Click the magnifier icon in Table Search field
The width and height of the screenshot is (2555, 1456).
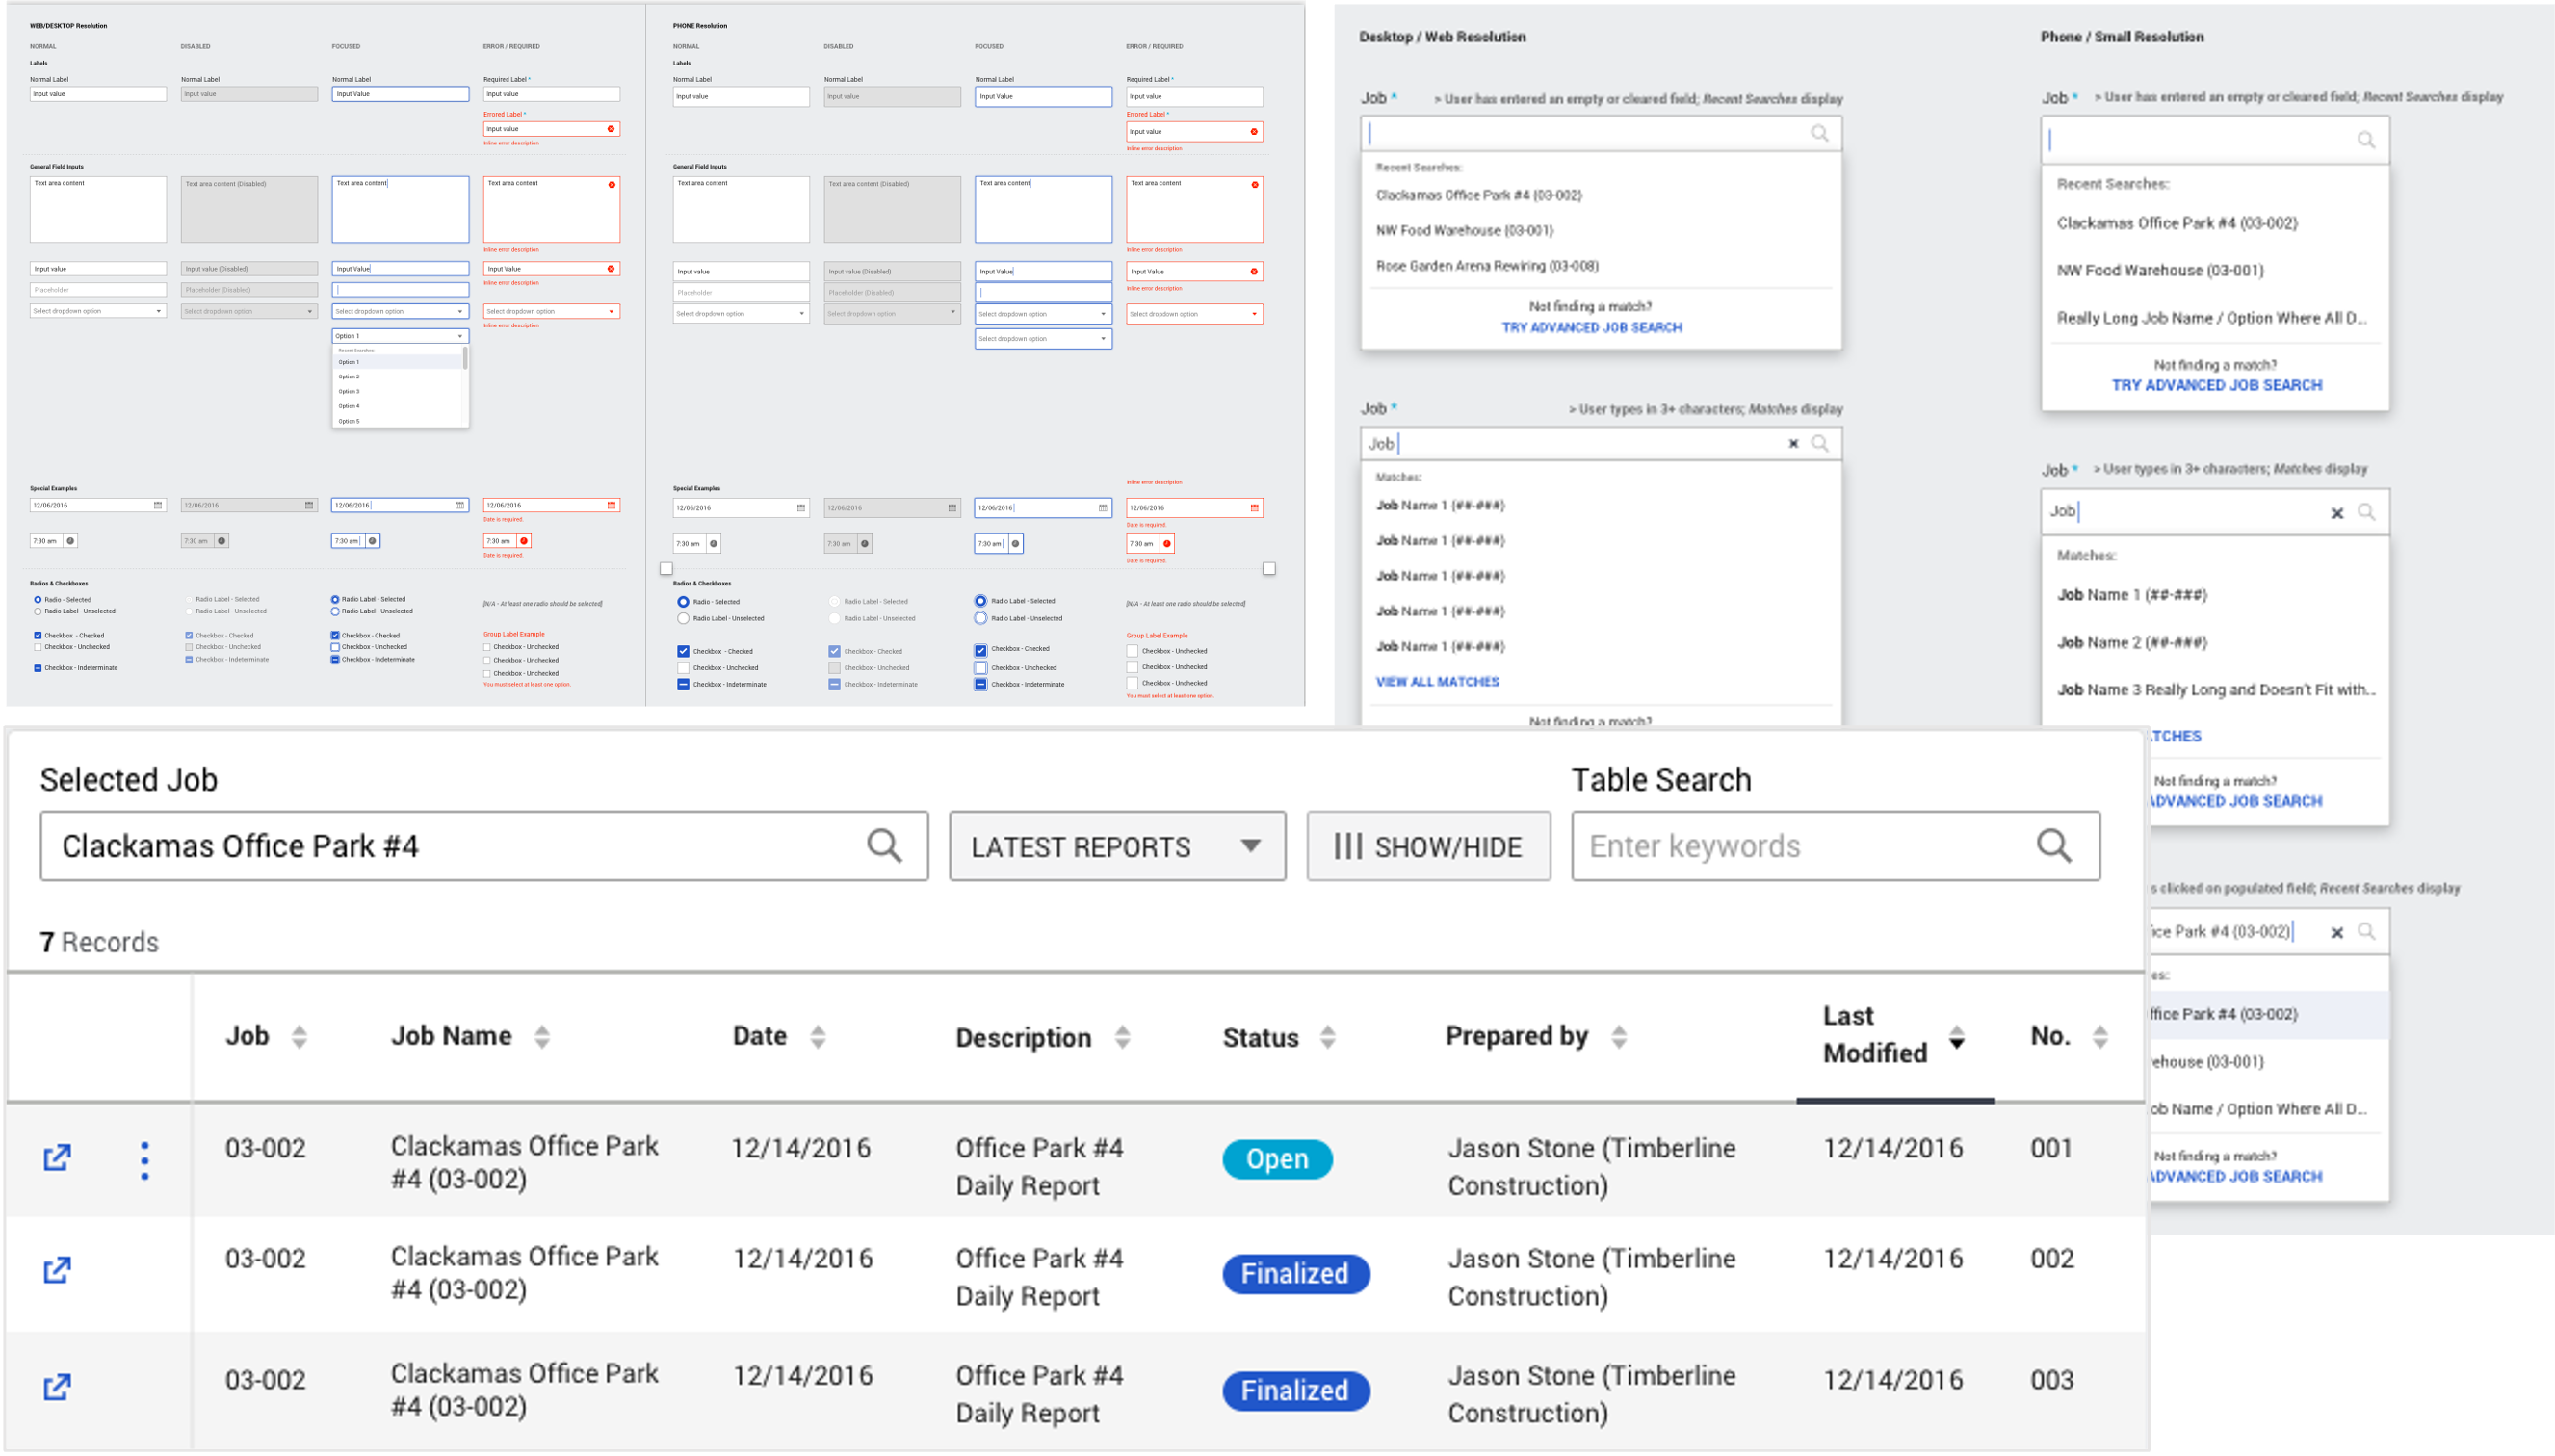tap(2054, 846)
